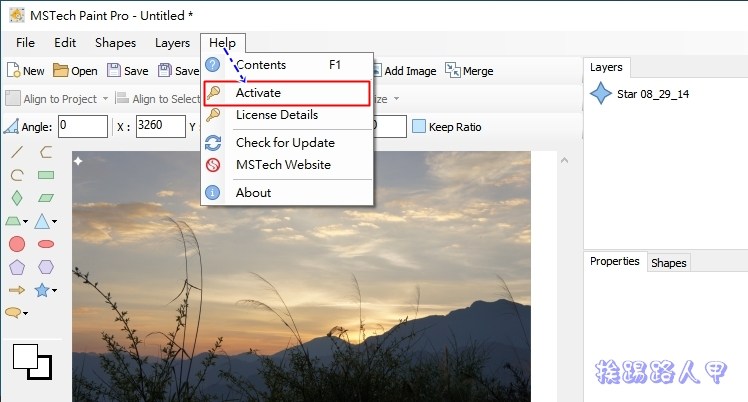Click the New document toolbar button

[26, 71]
